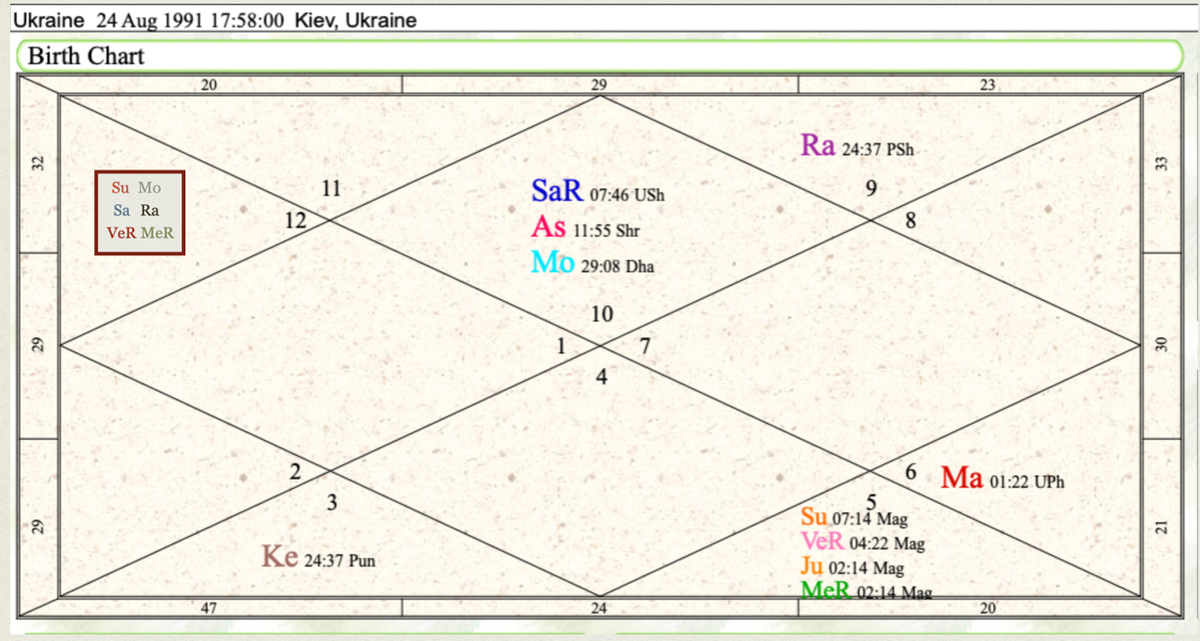This screenshot has width=1200, height=641.
Task: Click 'MeR' in the red legend box
Action: pos(157,232)
